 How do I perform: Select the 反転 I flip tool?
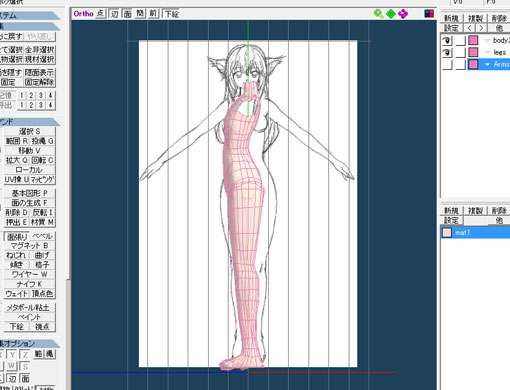pos(43,212)
